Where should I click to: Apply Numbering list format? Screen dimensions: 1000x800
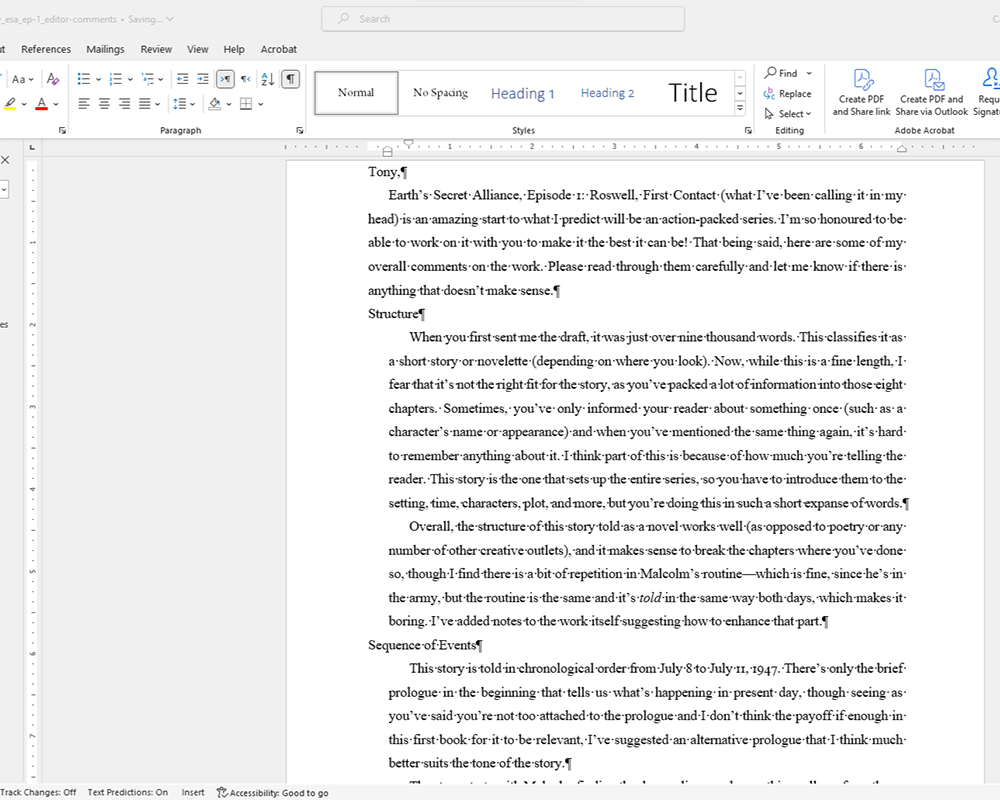pyautogui.click(x=115, y=79)
